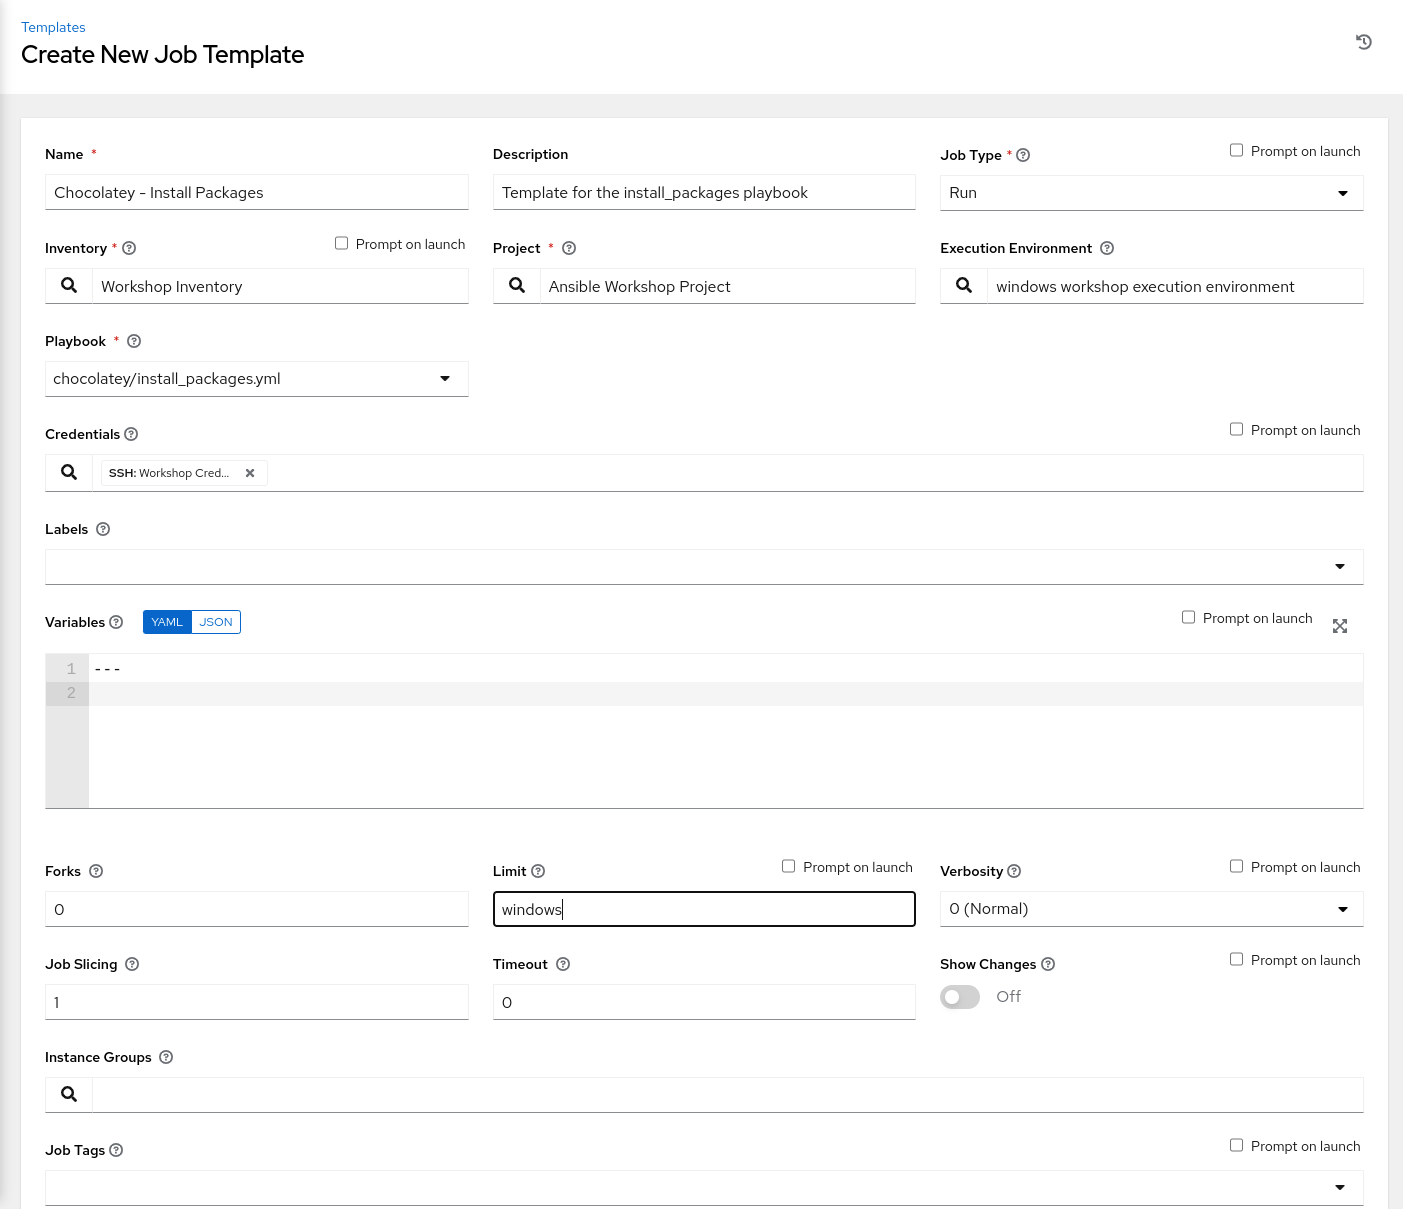This screenshot has width=1403, height=1209.
Task: Show help for Show Changes field
Action: [x=1048, y=964]
